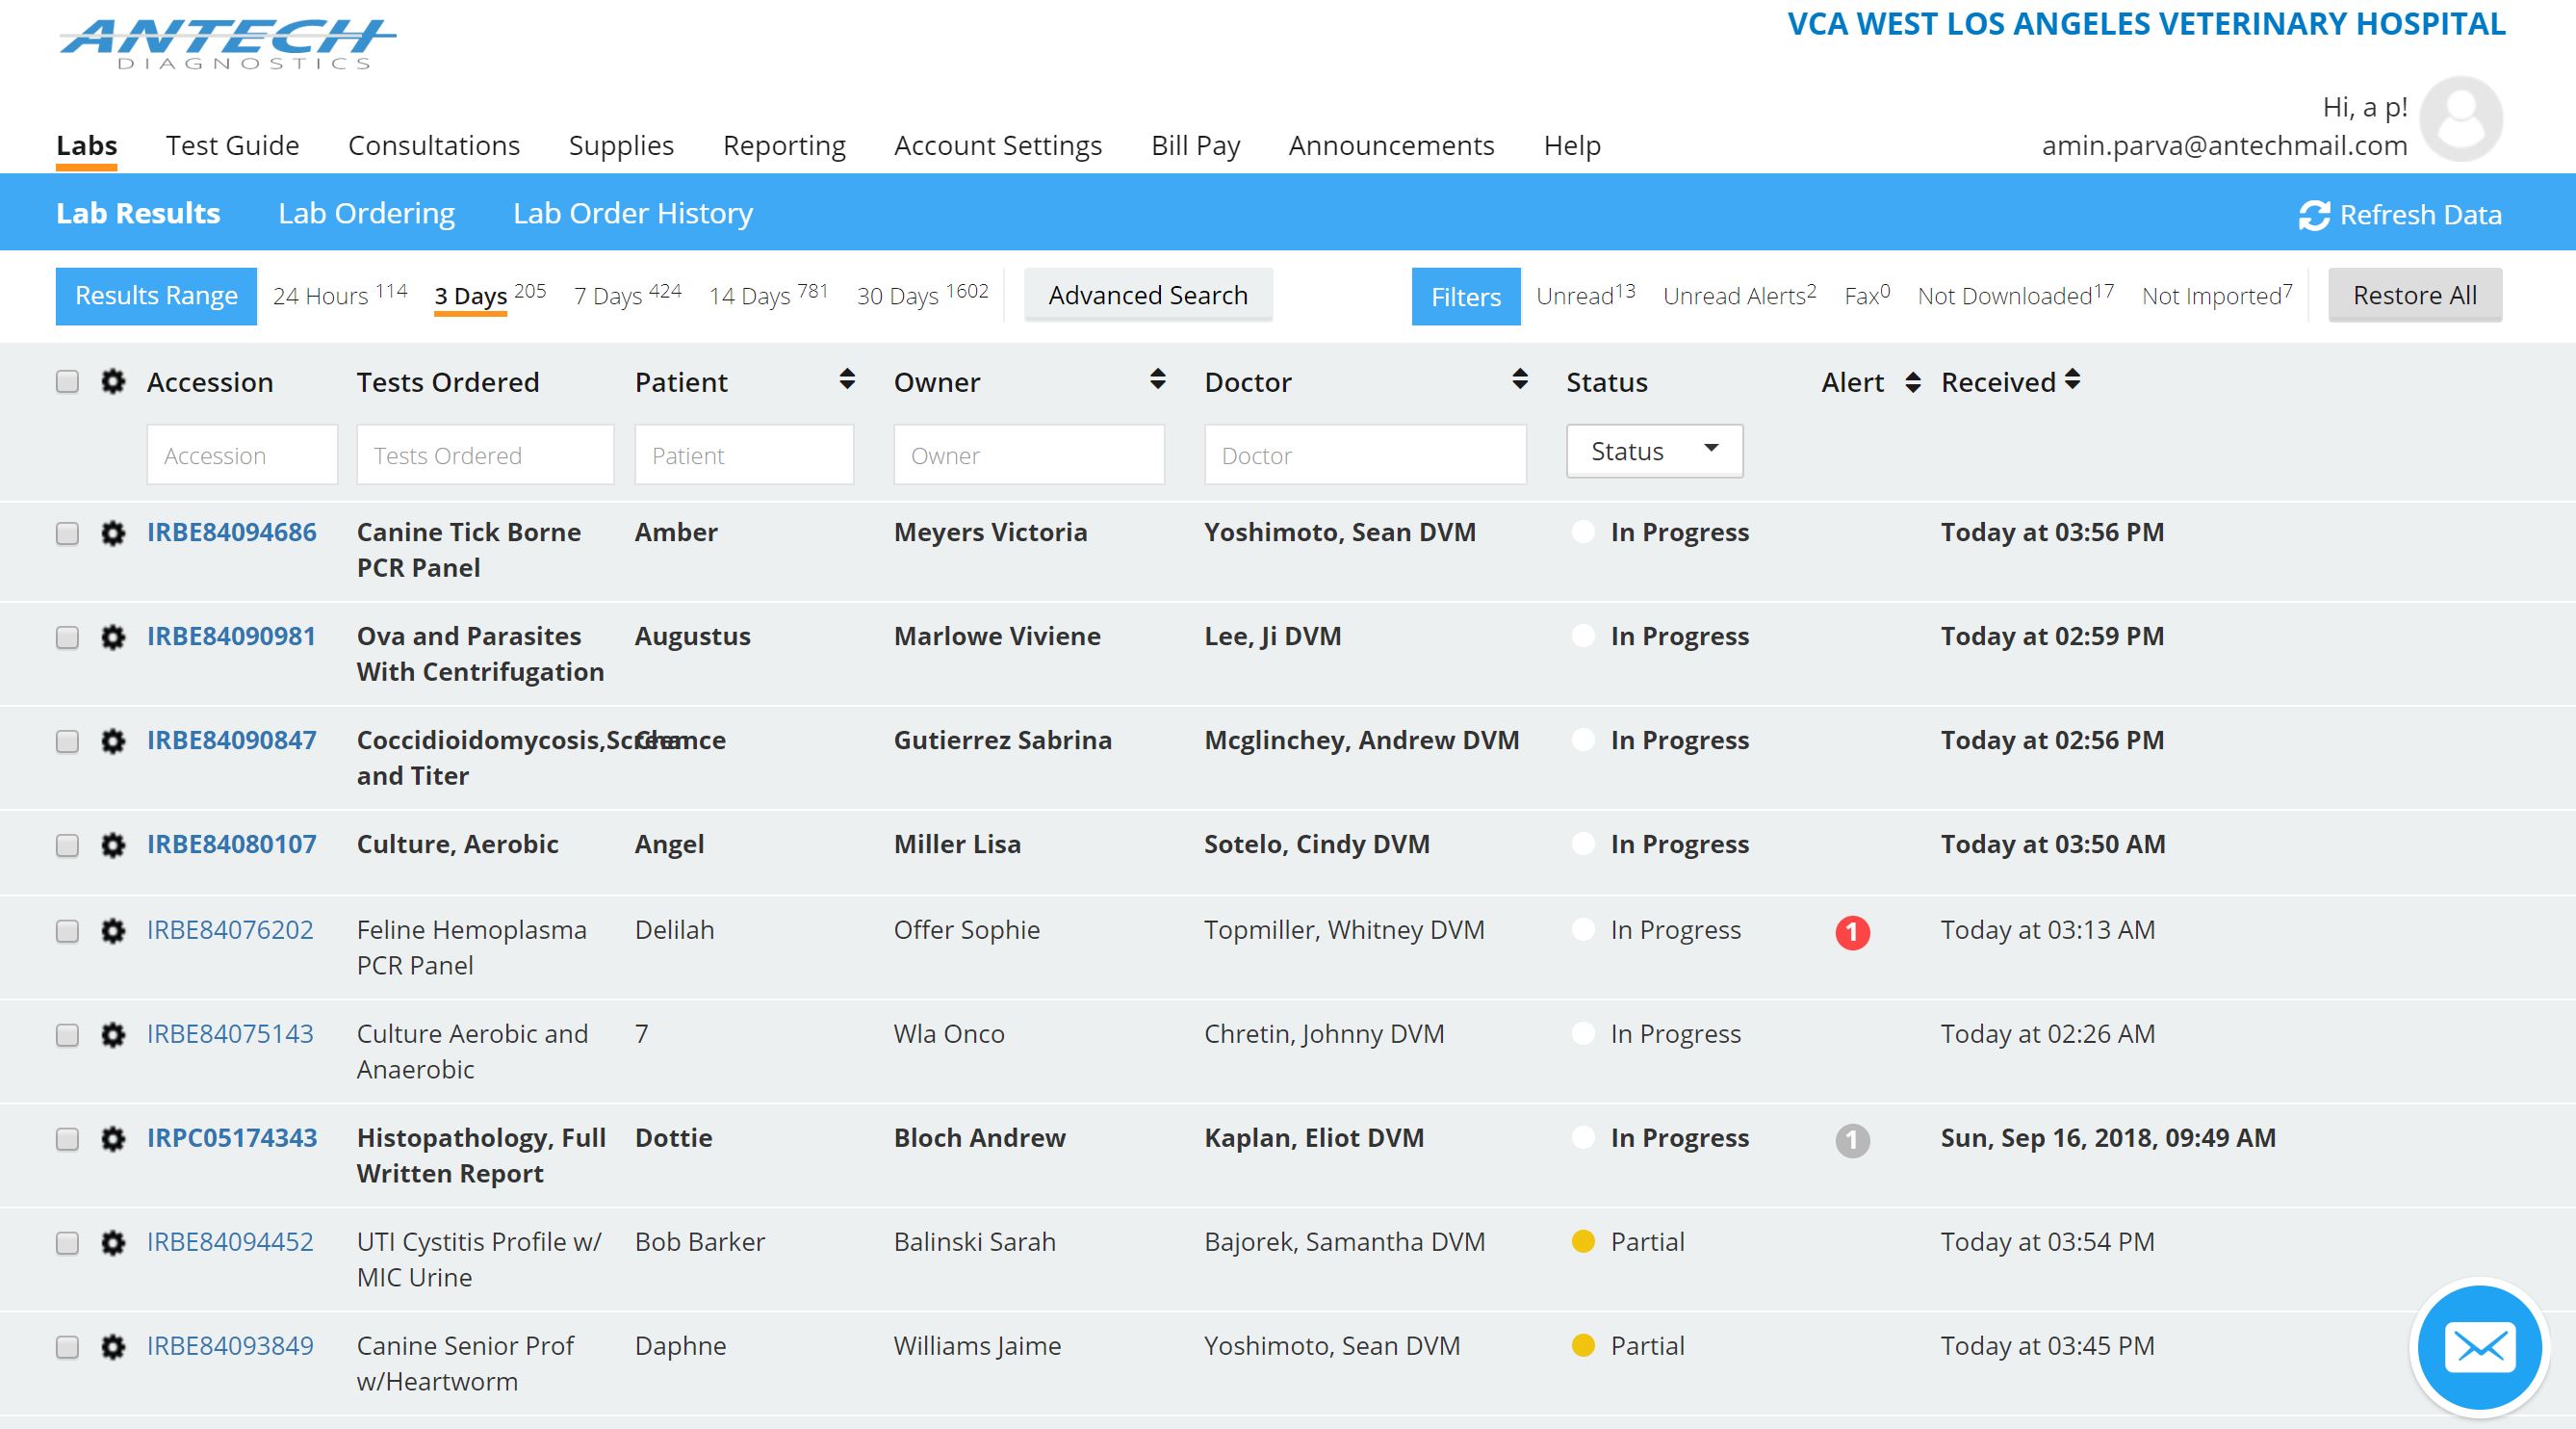Check the box for IRBE84094452 row
The width and height of the screenshot is (2576, 1429).
pyautogui.click(x=67, y=1244)
